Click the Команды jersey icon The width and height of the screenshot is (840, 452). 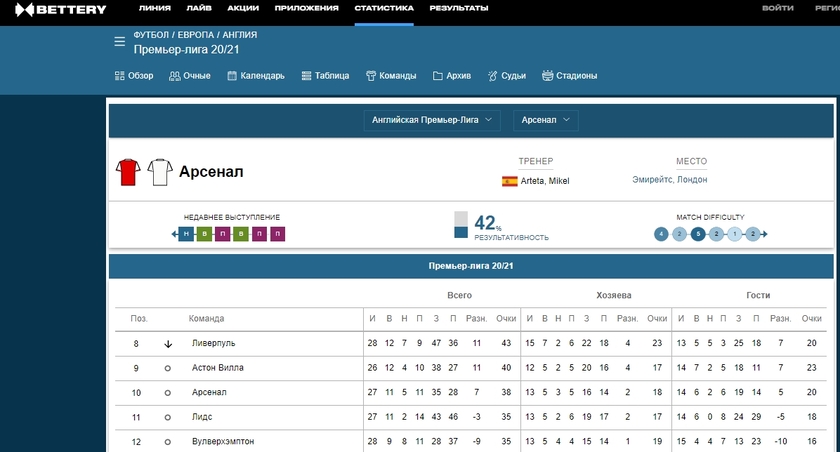point(371,76)
